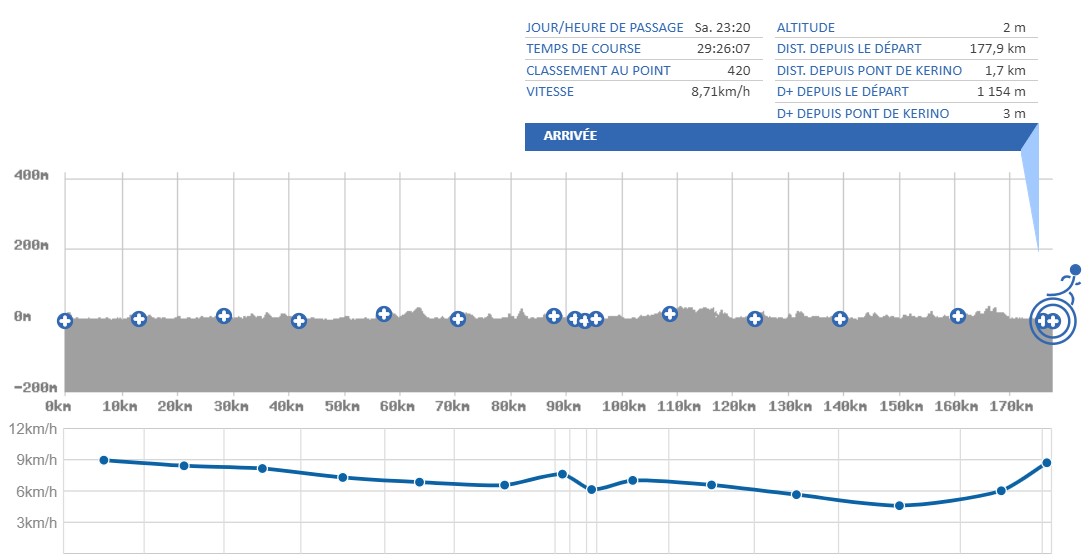Click the lowest speed point near 150km
Viewport: 1092px width, 560px height.
coord(899,506)
